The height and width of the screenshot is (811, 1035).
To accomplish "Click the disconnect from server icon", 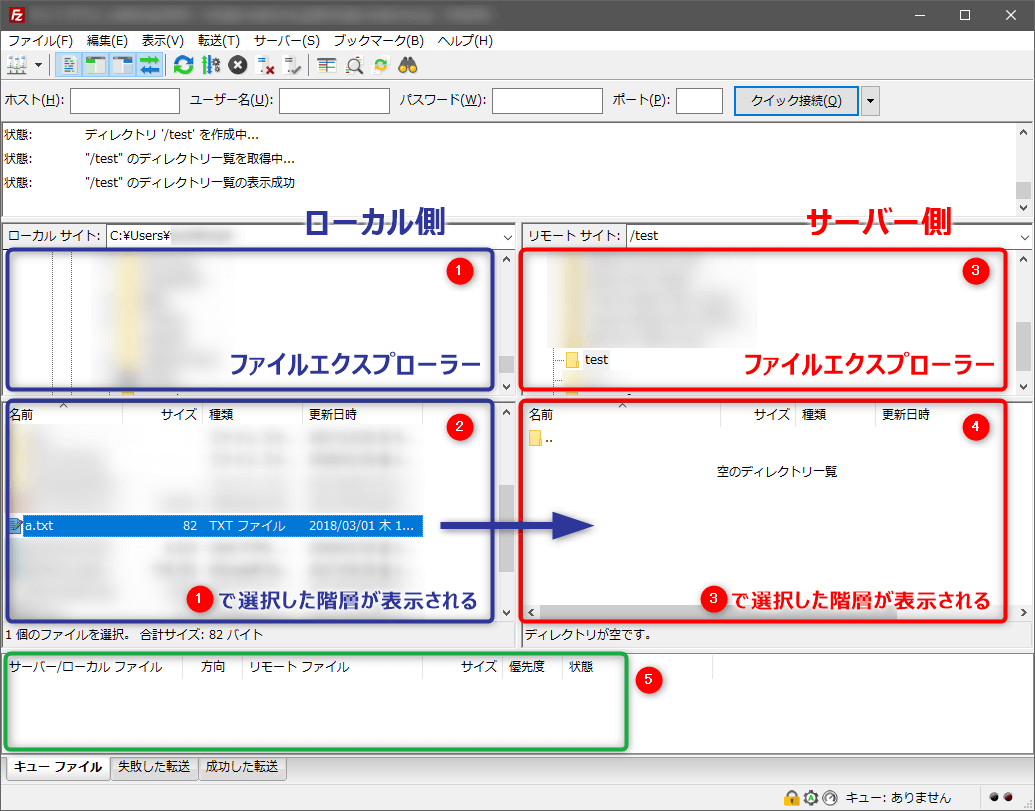I will 266,65.
